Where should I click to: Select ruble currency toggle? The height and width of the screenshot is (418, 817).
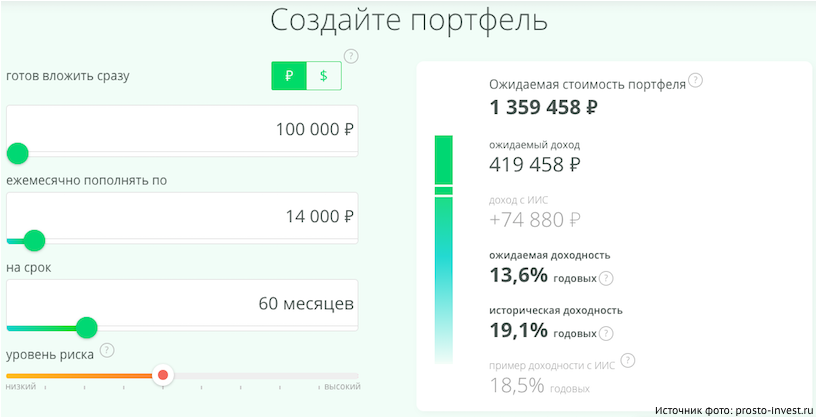click(x=289, y=76)
